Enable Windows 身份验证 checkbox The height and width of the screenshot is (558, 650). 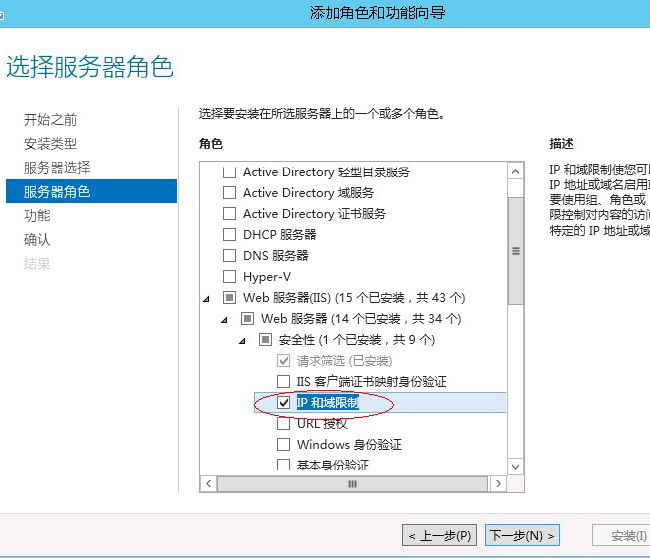pyautogui.click(x=283, y=445)
